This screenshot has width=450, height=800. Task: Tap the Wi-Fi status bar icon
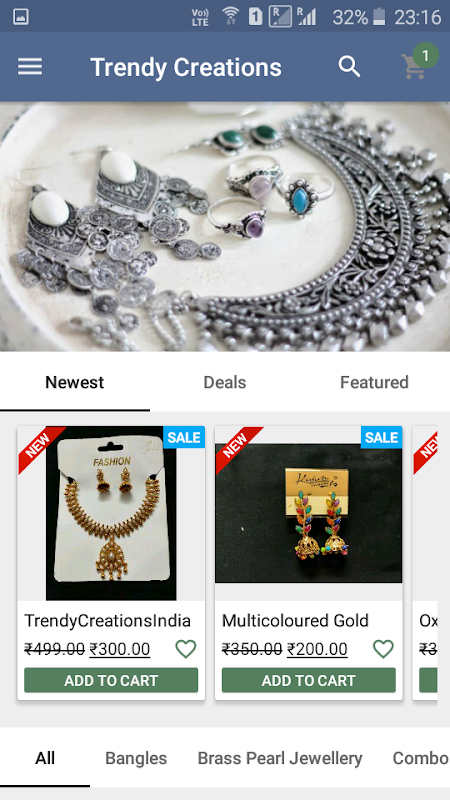[231, 16]
